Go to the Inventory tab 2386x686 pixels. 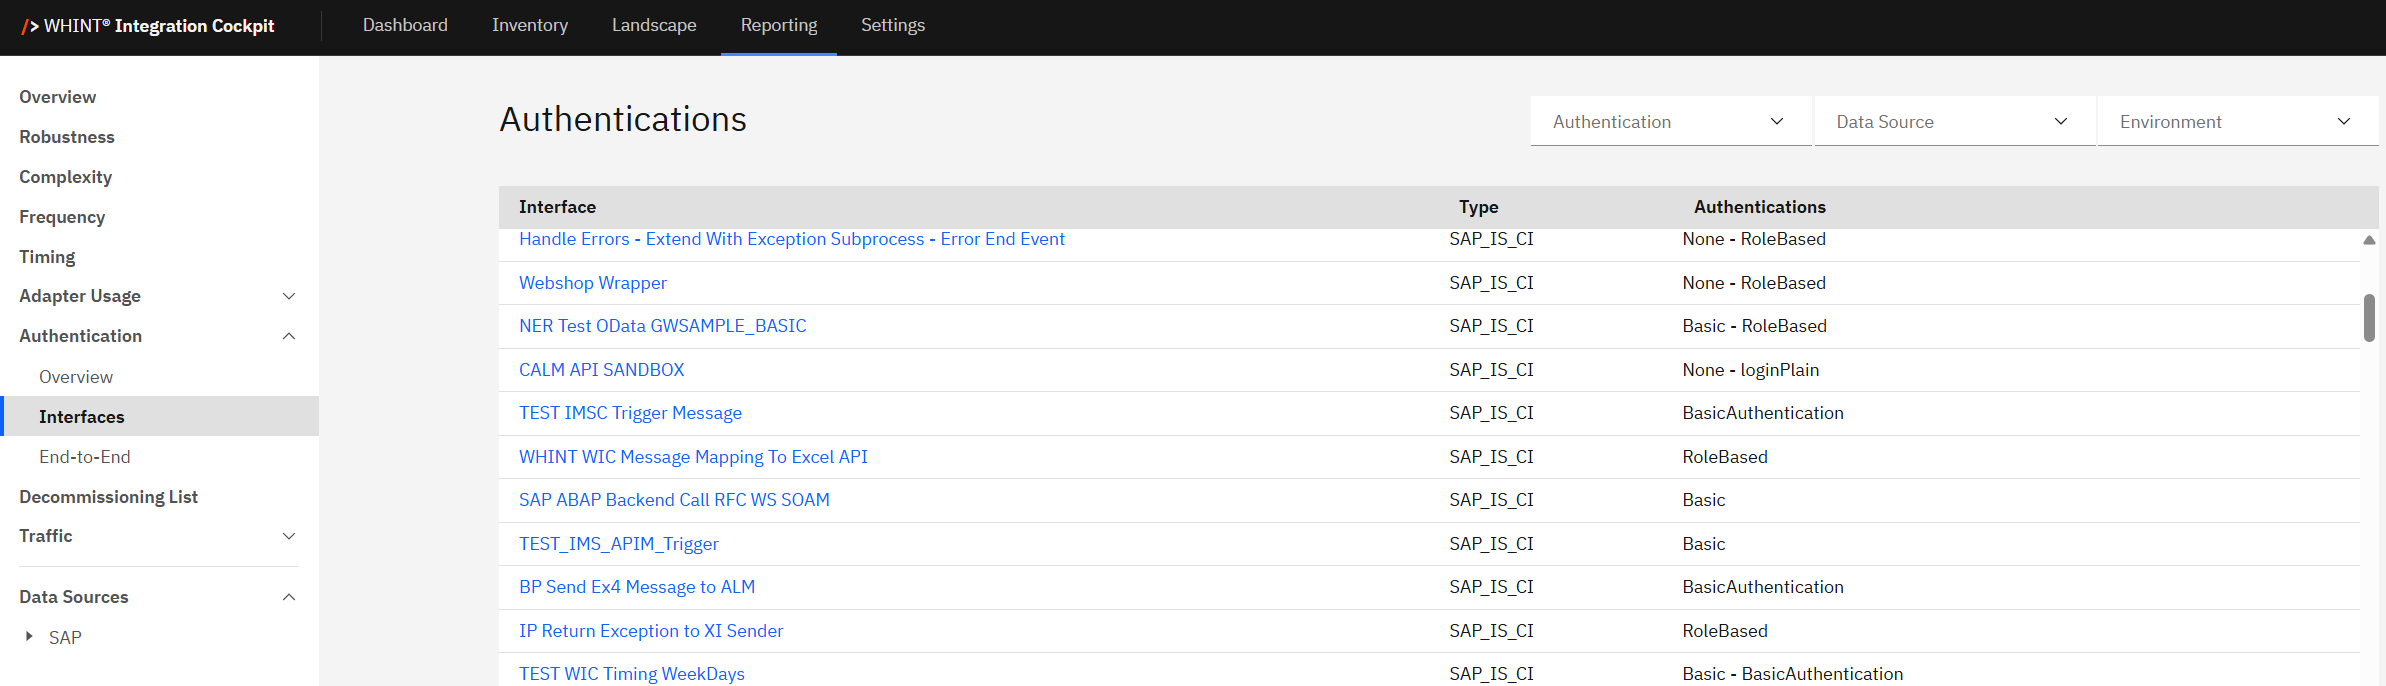[x=529, y=26]
